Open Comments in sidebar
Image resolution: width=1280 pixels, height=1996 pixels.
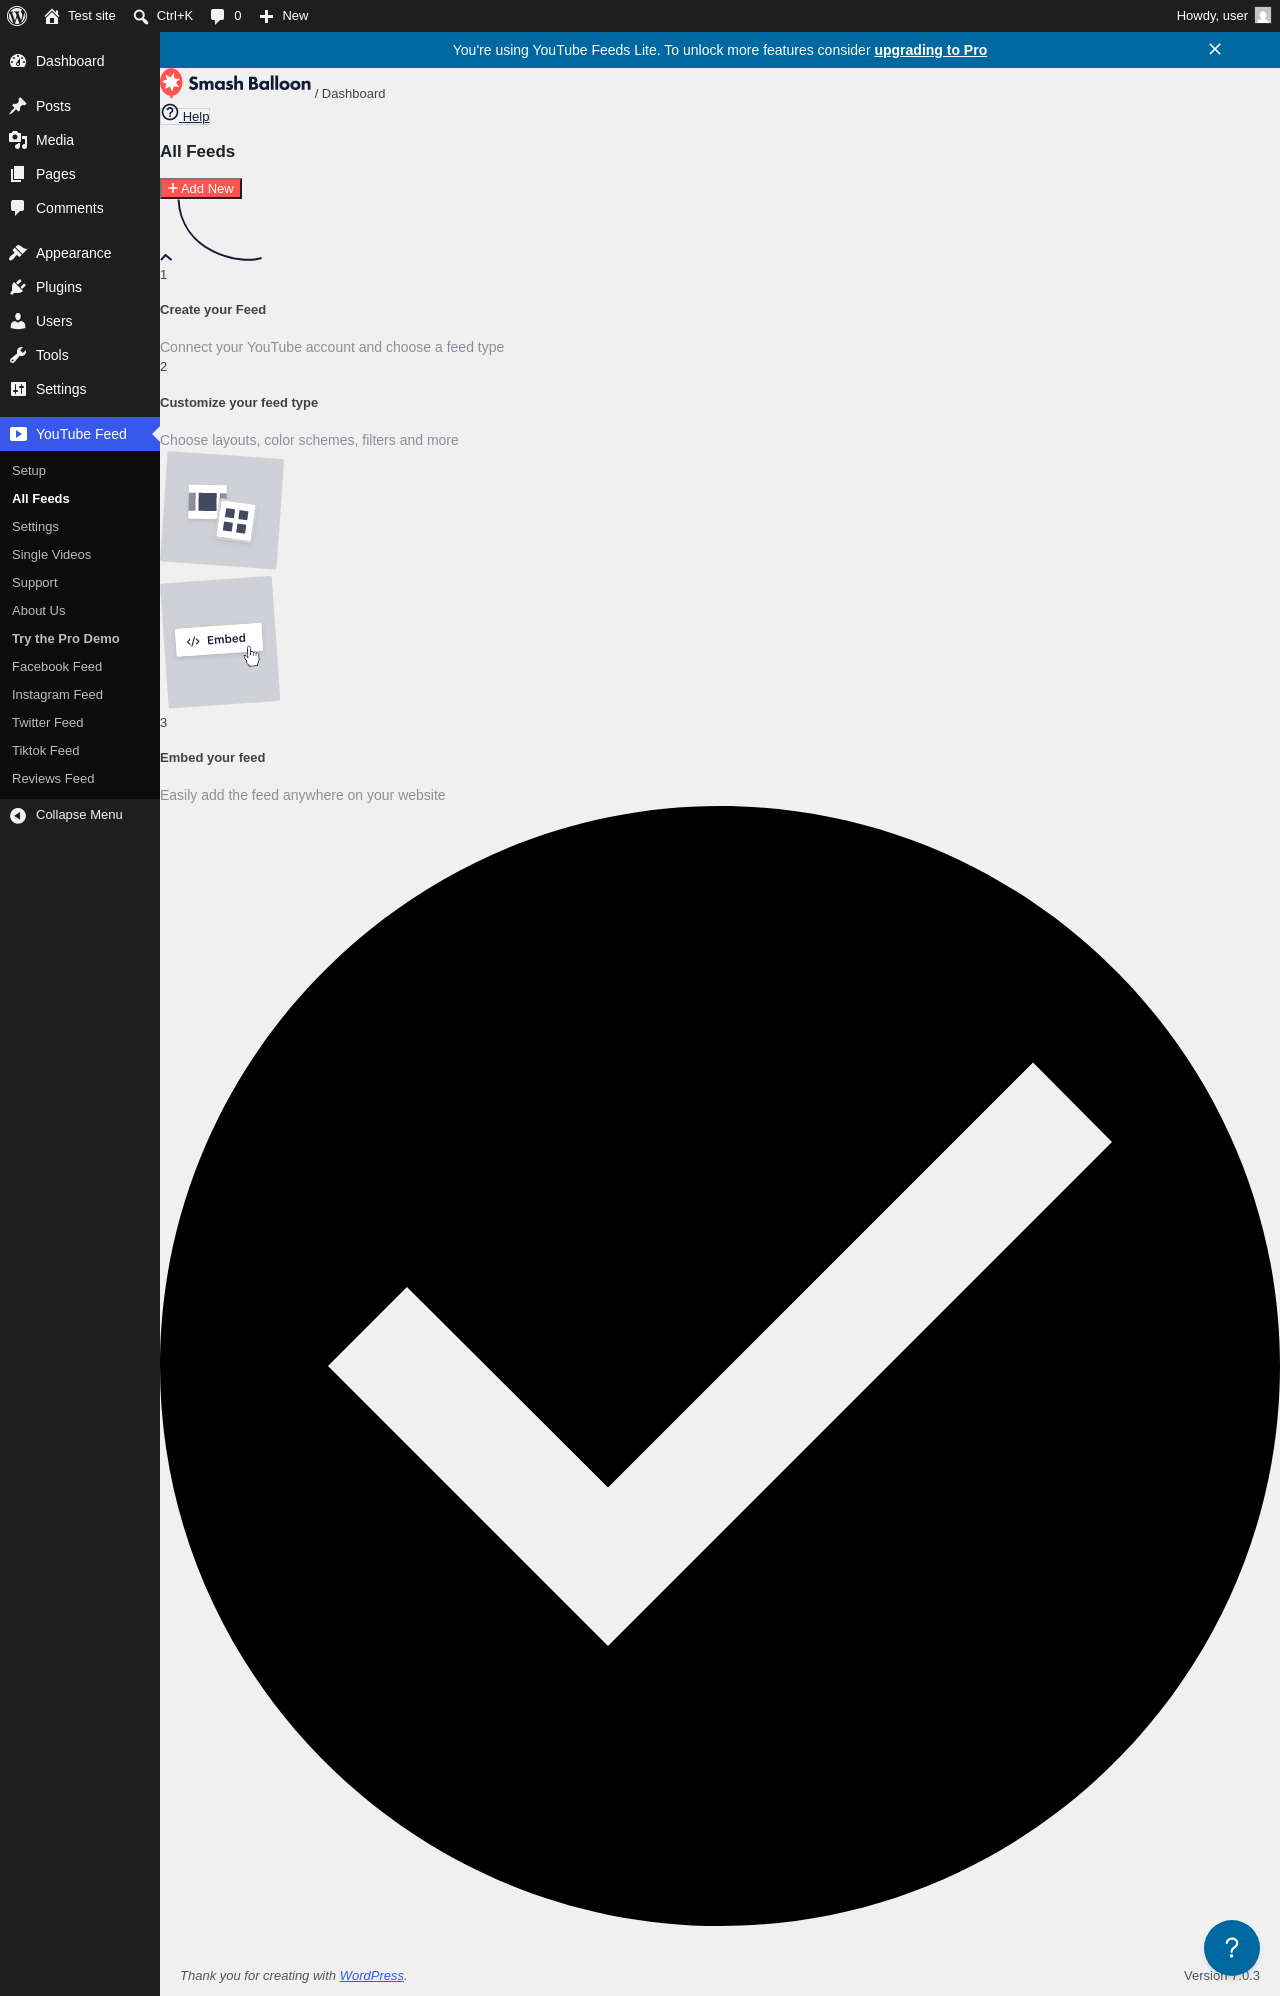click(x=80, y=208)
